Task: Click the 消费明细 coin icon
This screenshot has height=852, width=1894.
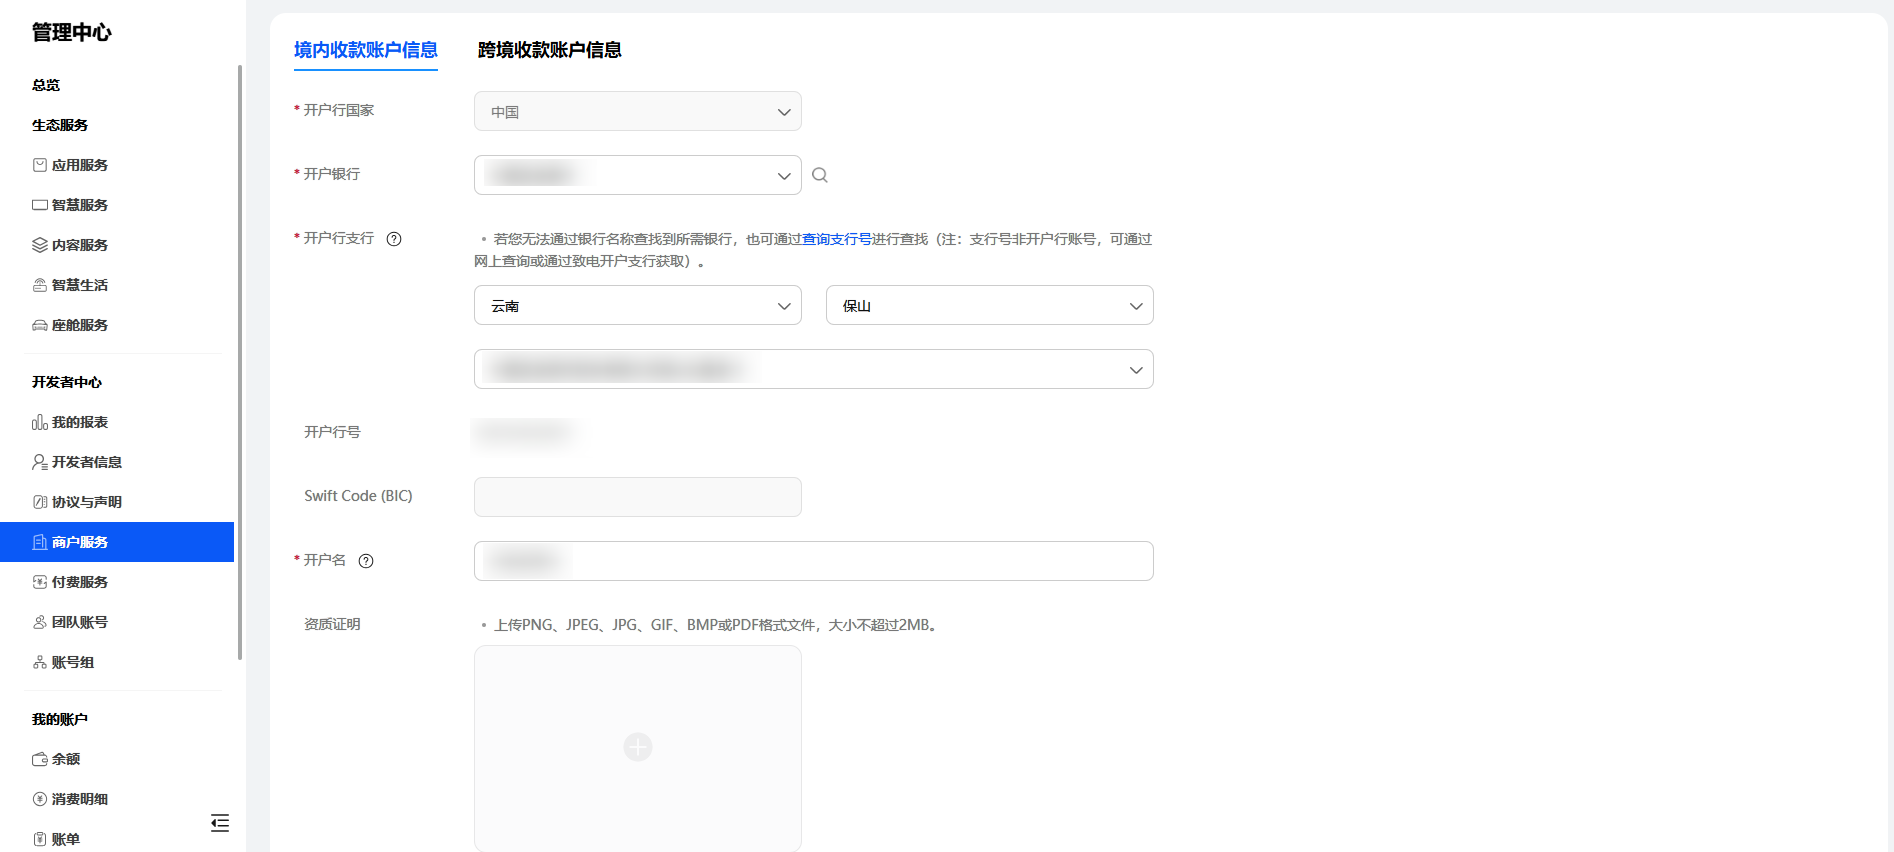Action: pyautogui.click(x=40, y=799)
